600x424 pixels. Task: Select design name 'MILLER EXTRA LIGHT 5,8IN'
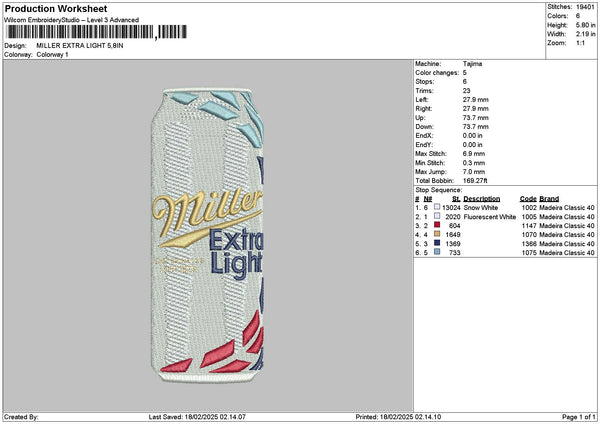point(80,46)
